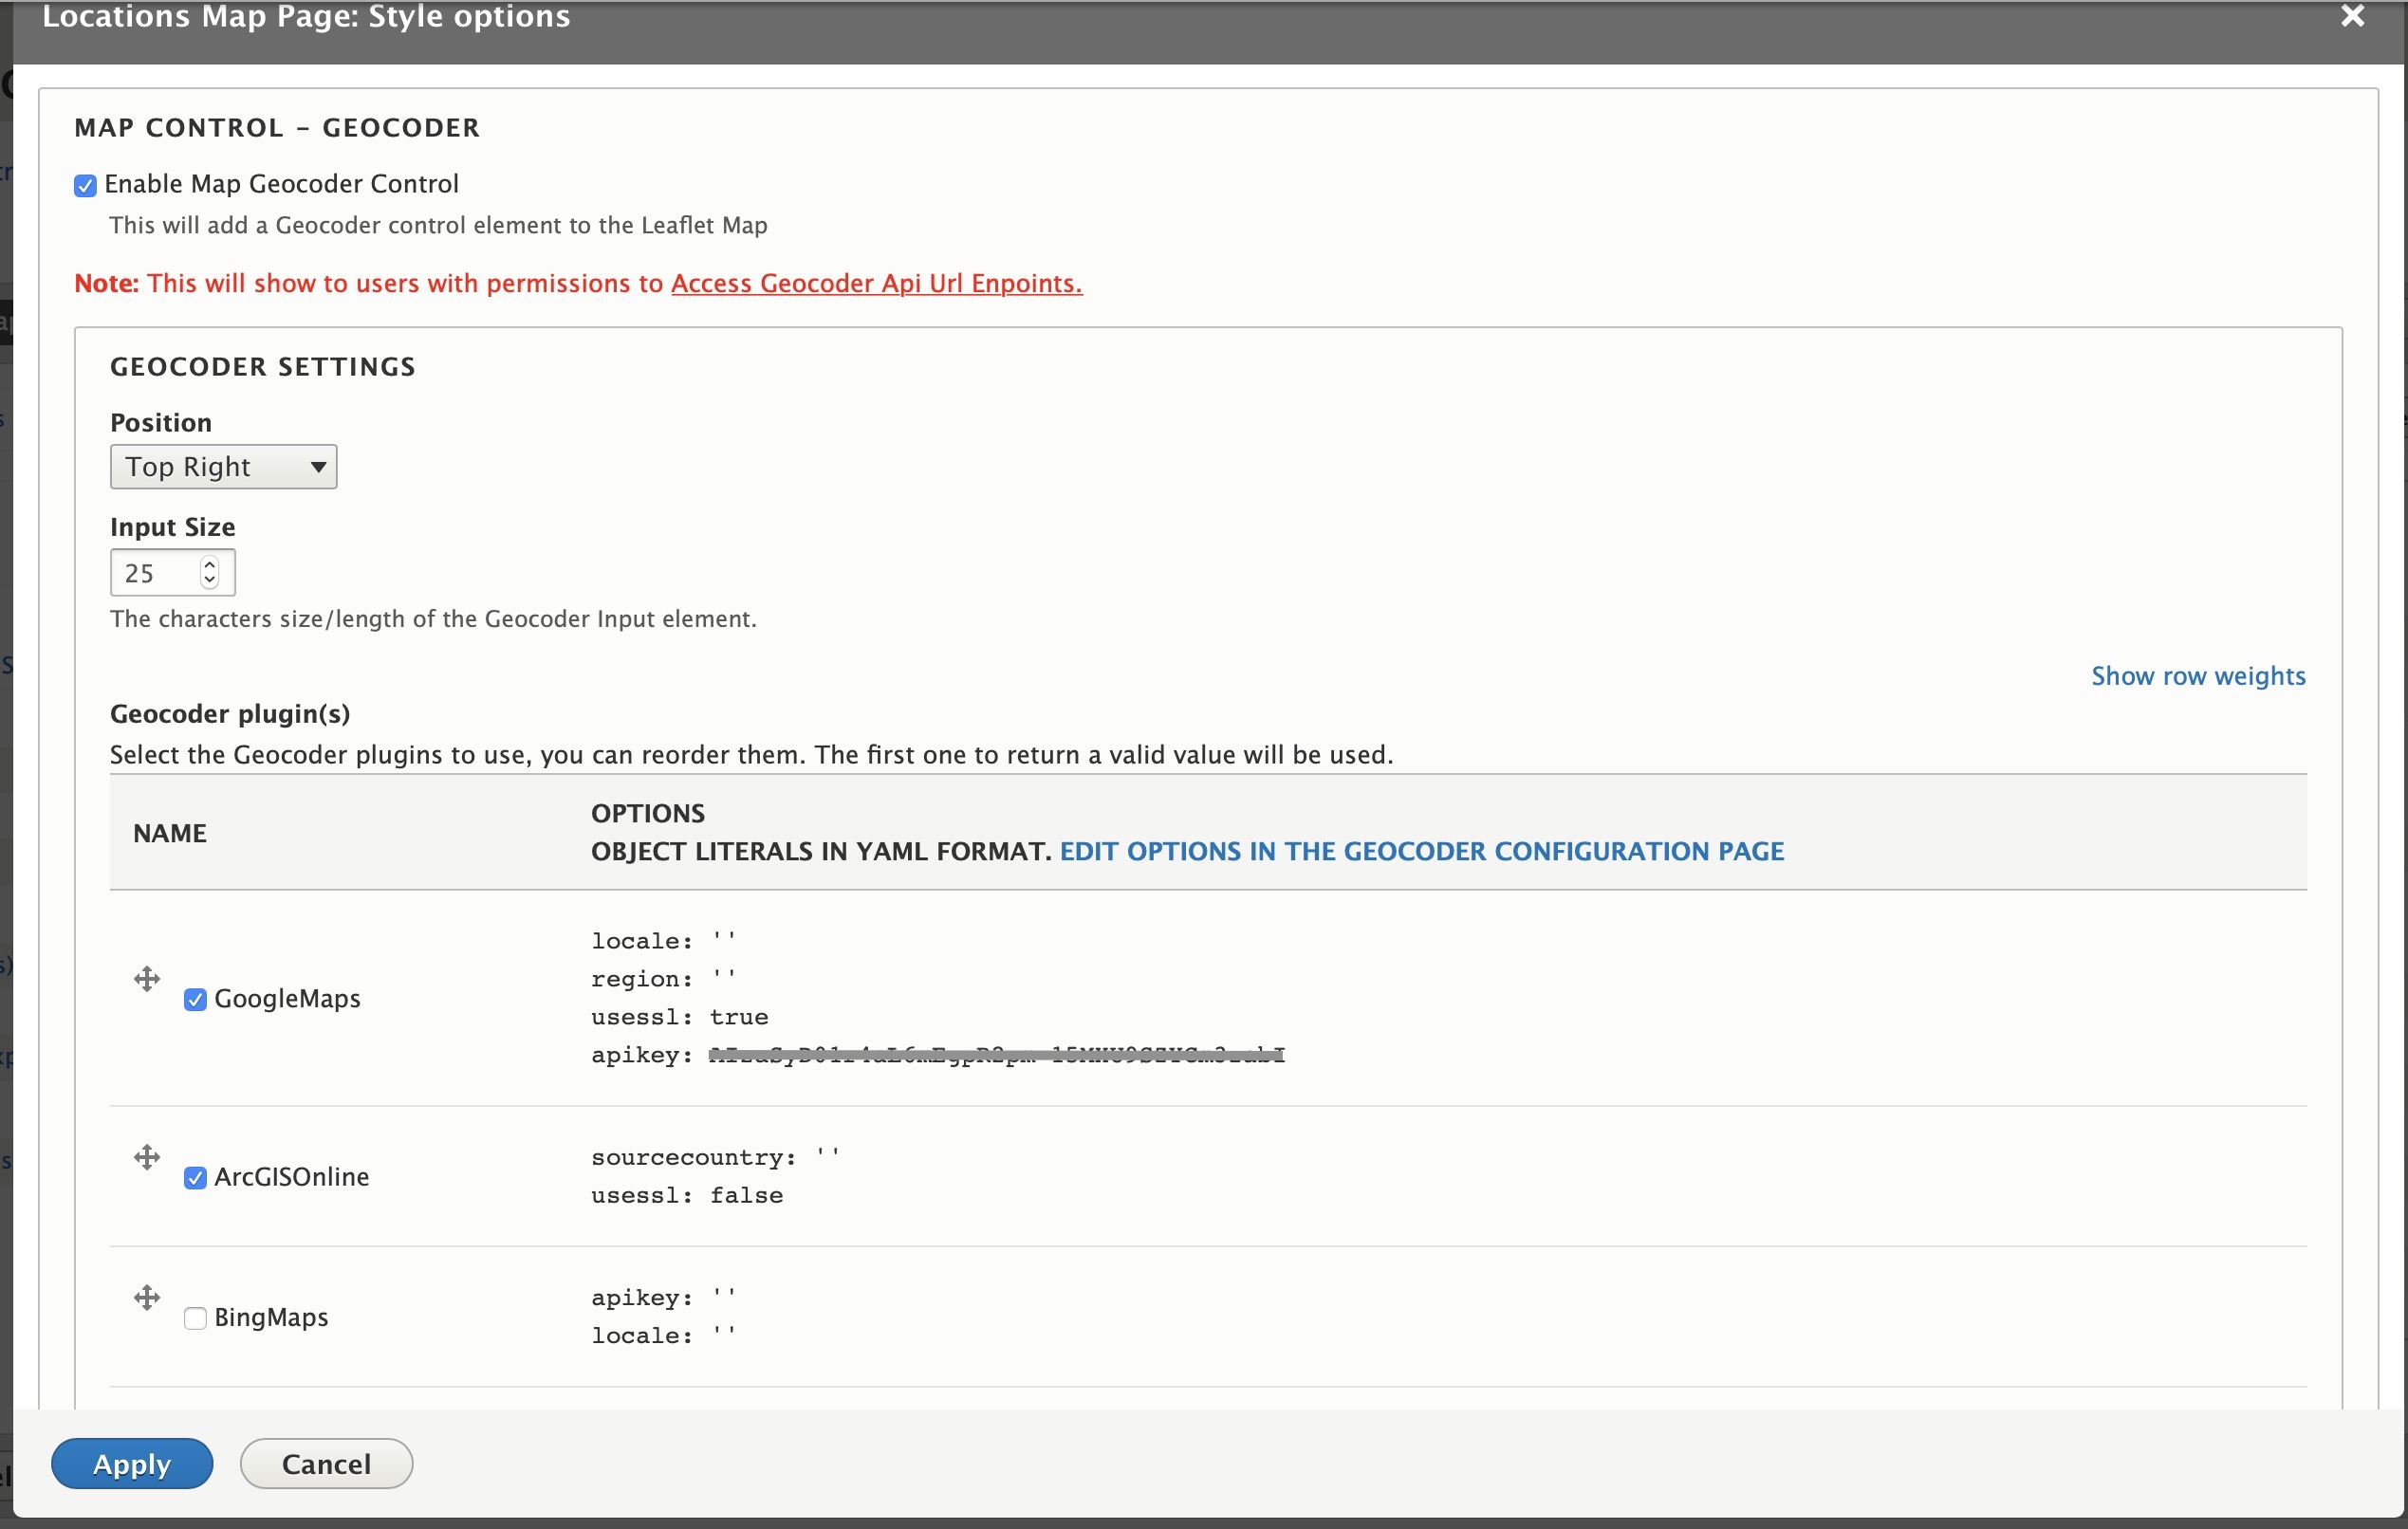
Task: Click the up arrow on Input Size stepper
Action: 209,563
